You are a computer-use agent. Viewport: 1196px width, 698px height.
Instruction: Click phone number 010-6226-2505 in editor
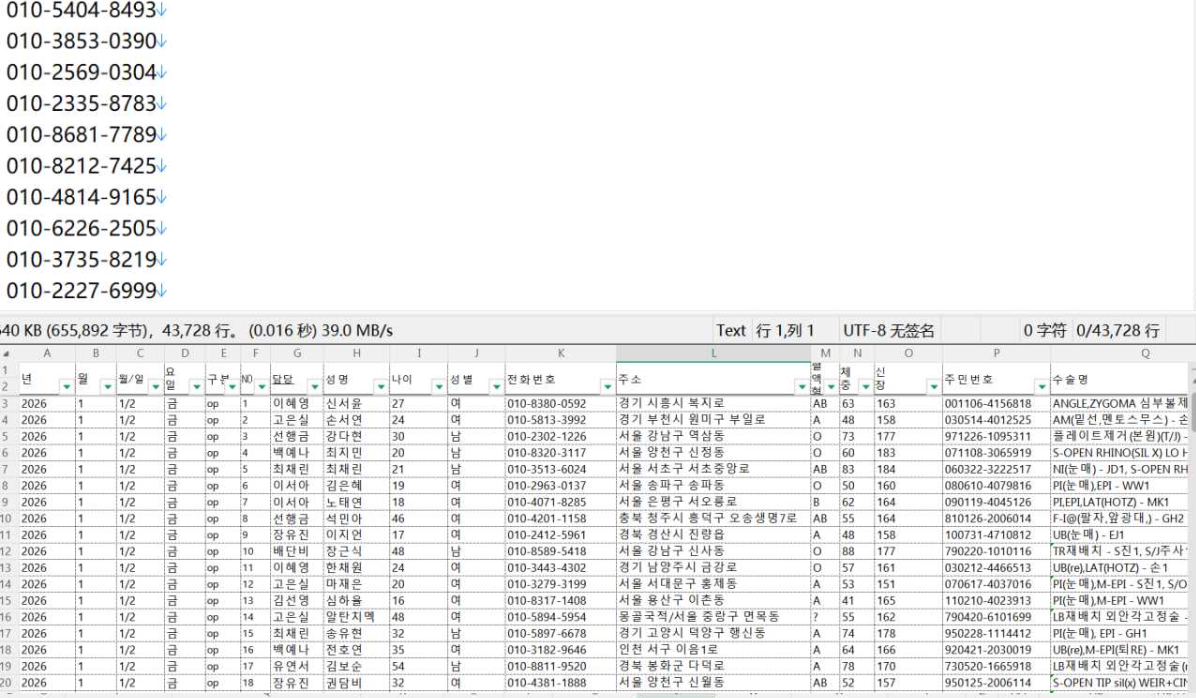pyautogui.click(x=82, y=229)
